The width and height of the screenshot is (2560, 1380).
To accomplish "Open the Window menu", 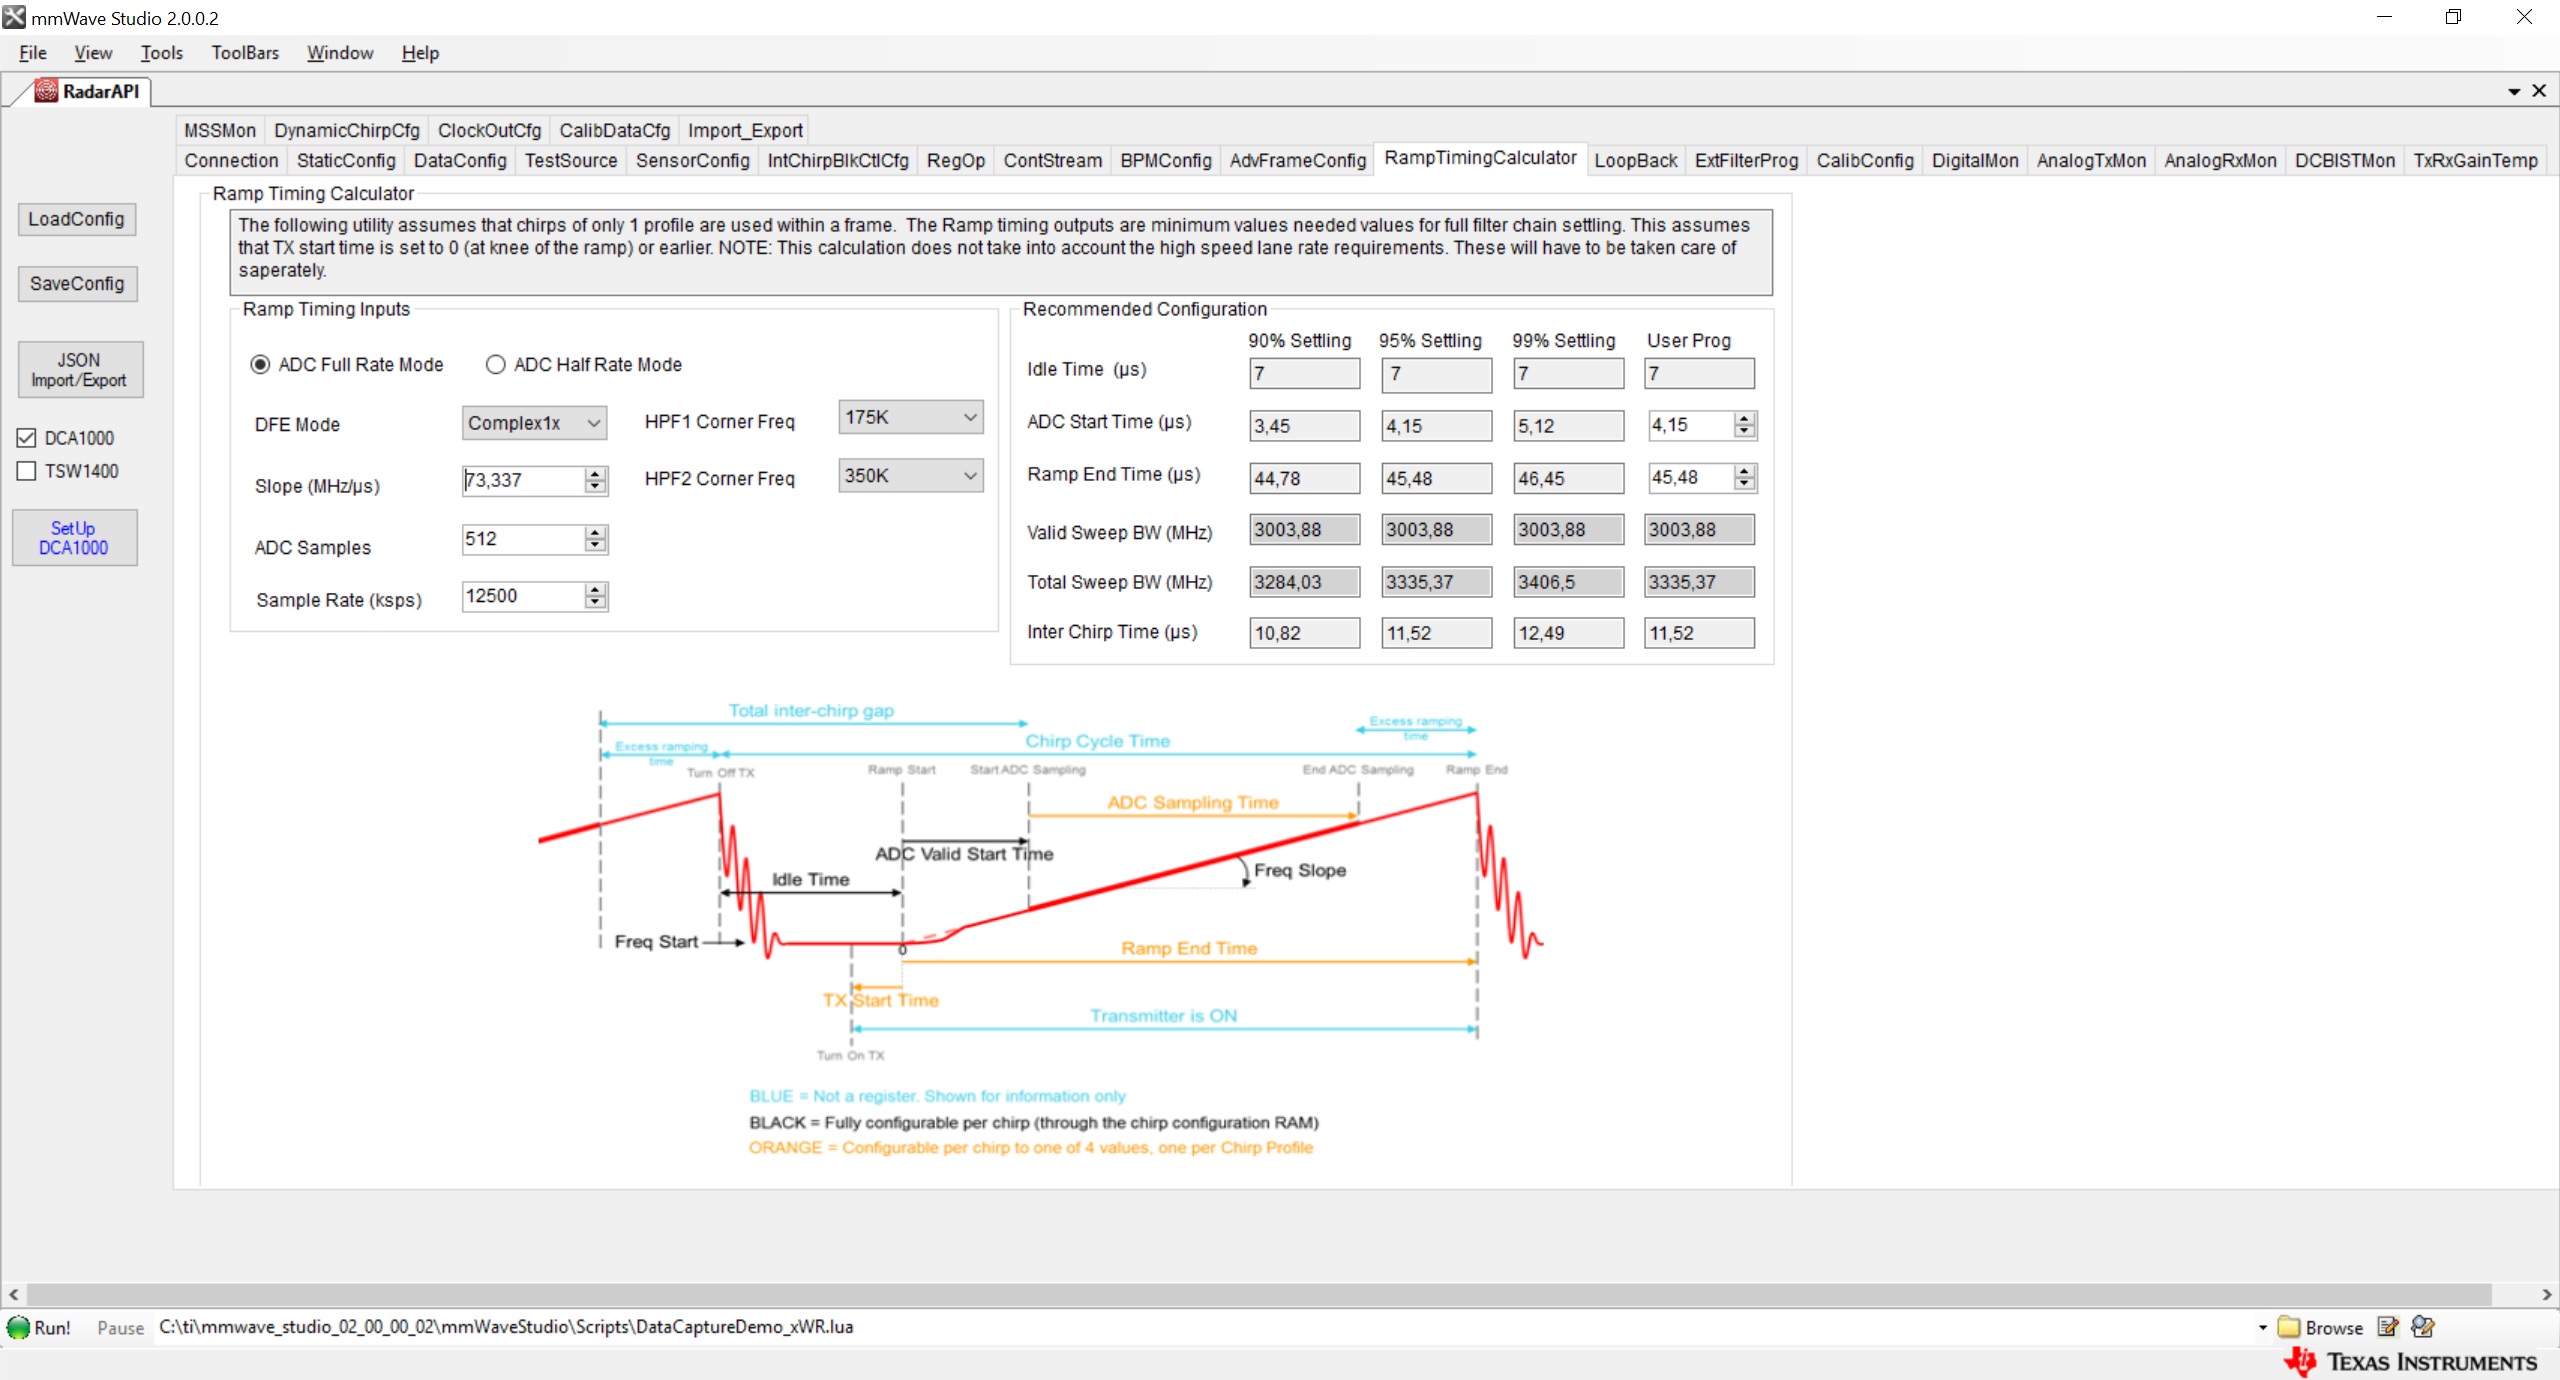I will pyautogui.click(x=340, y=53).
